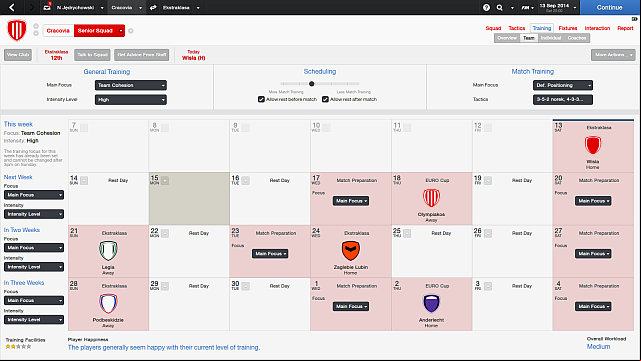The height and width of the screenshot is (361, 641).
Task: Open the Squad menu
Action: (493, 28)
